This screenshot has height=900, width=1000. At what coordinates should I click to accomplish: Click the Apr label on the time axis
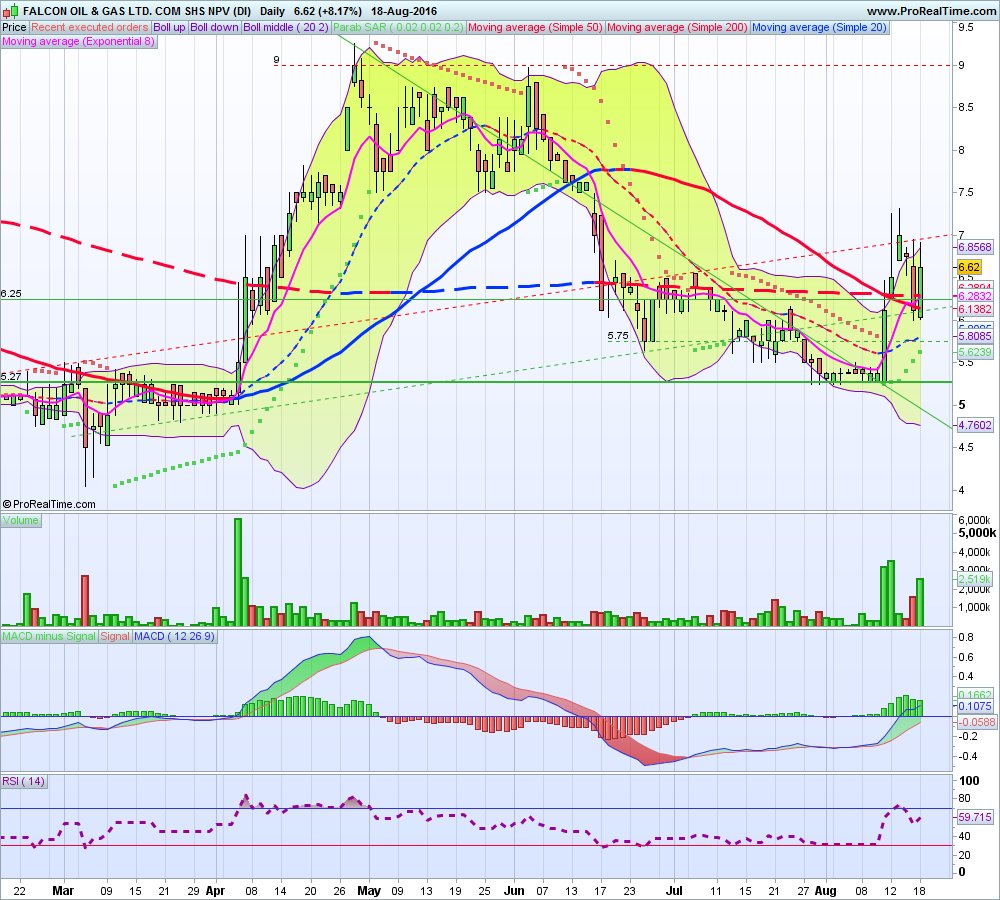click(x=216, y=890)
